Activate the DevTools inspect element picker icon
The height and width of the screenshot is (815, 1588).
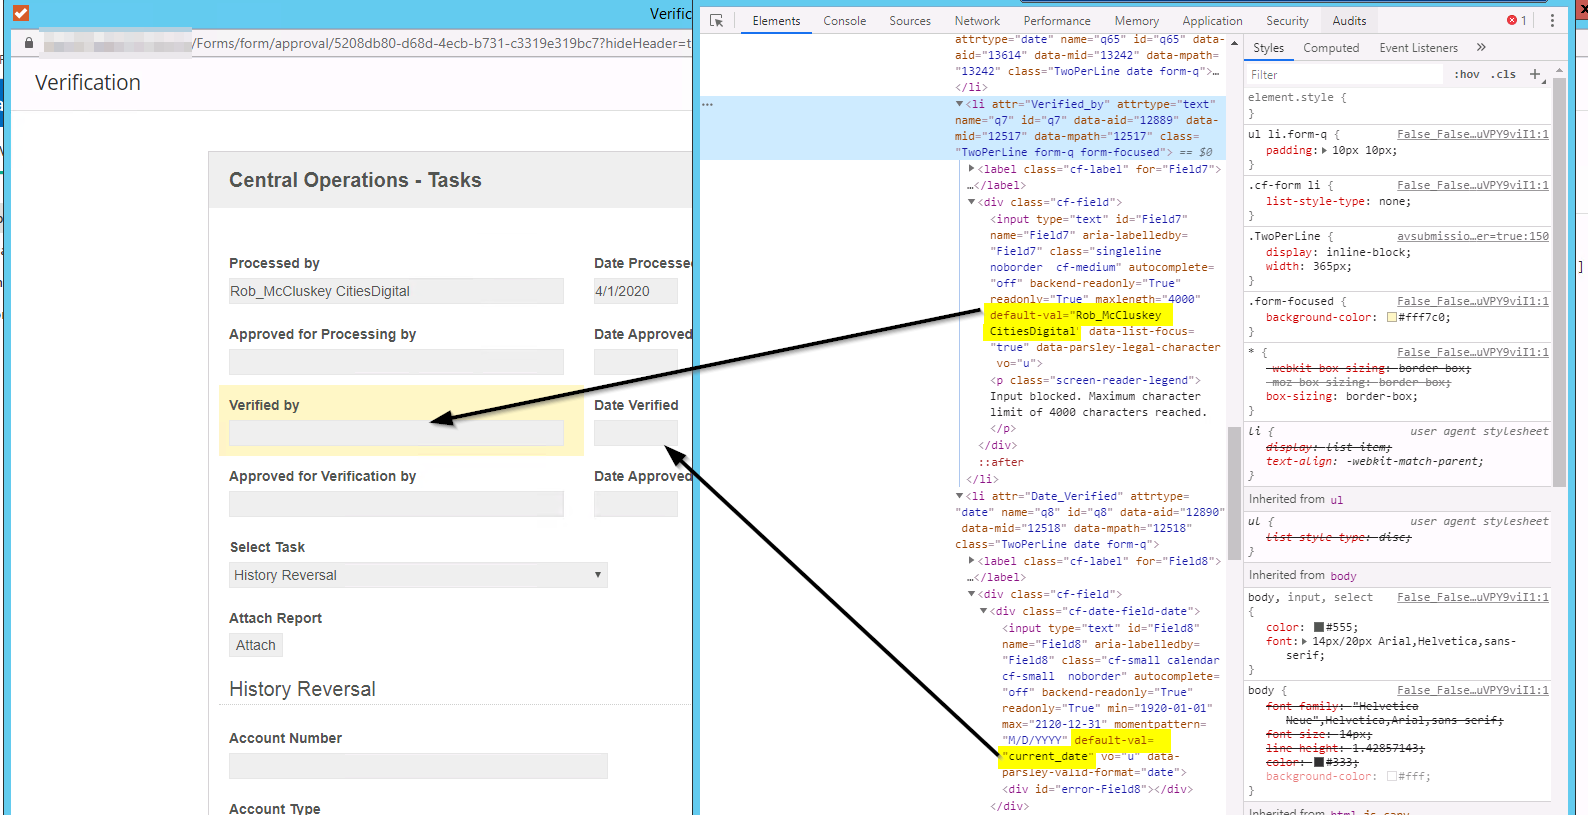tap(716, 20)
